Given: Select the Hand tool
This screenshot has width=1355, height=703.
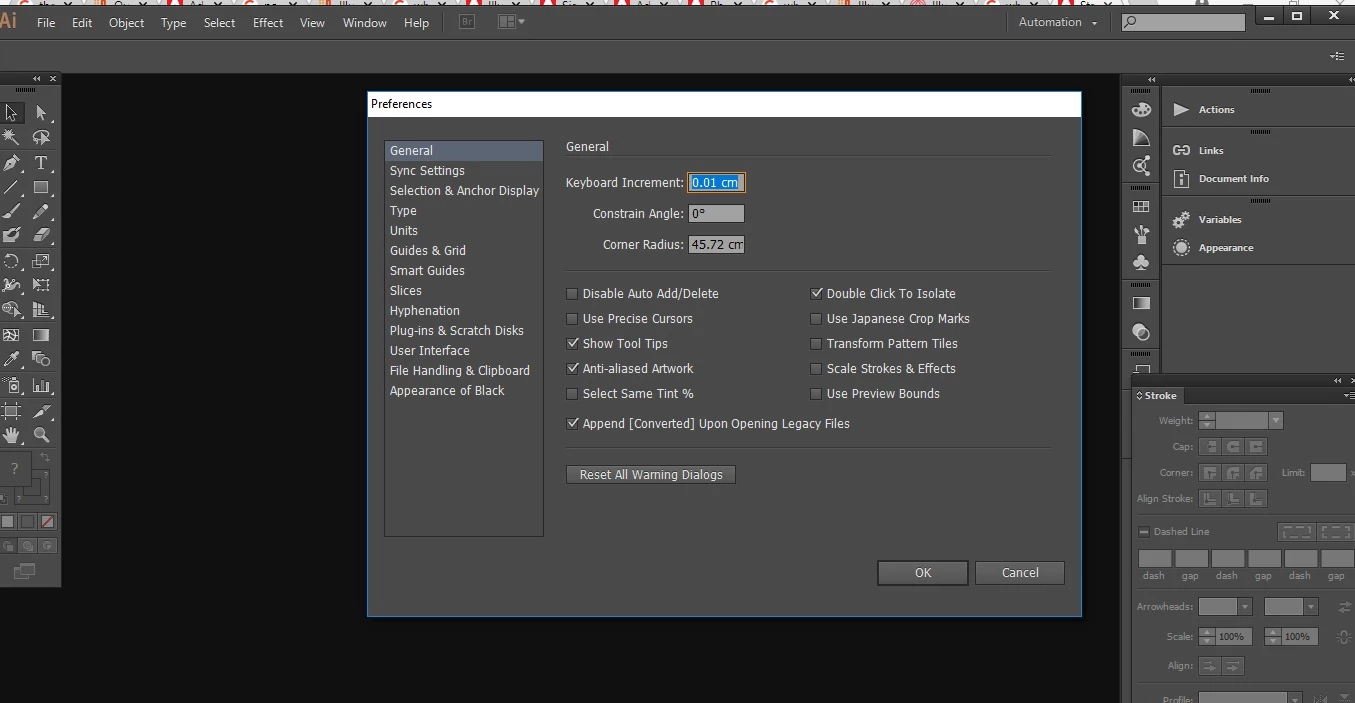Looking at the screenshot, I should pos(12,435).
